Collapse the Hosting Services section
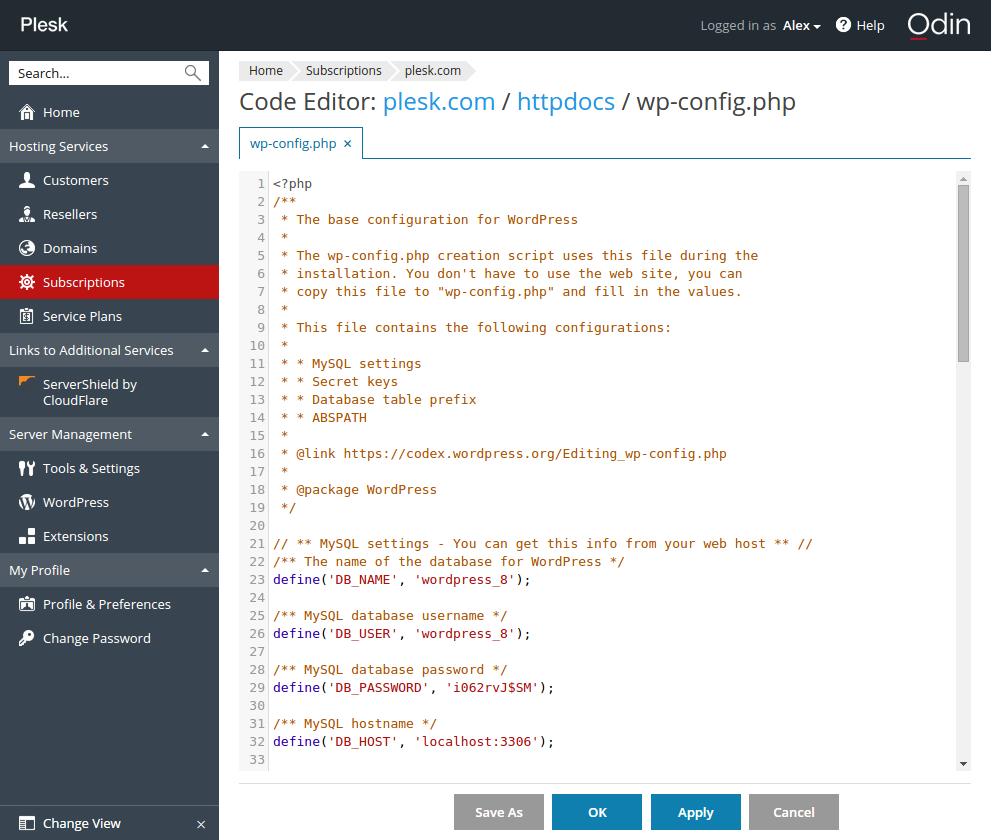 205,147
